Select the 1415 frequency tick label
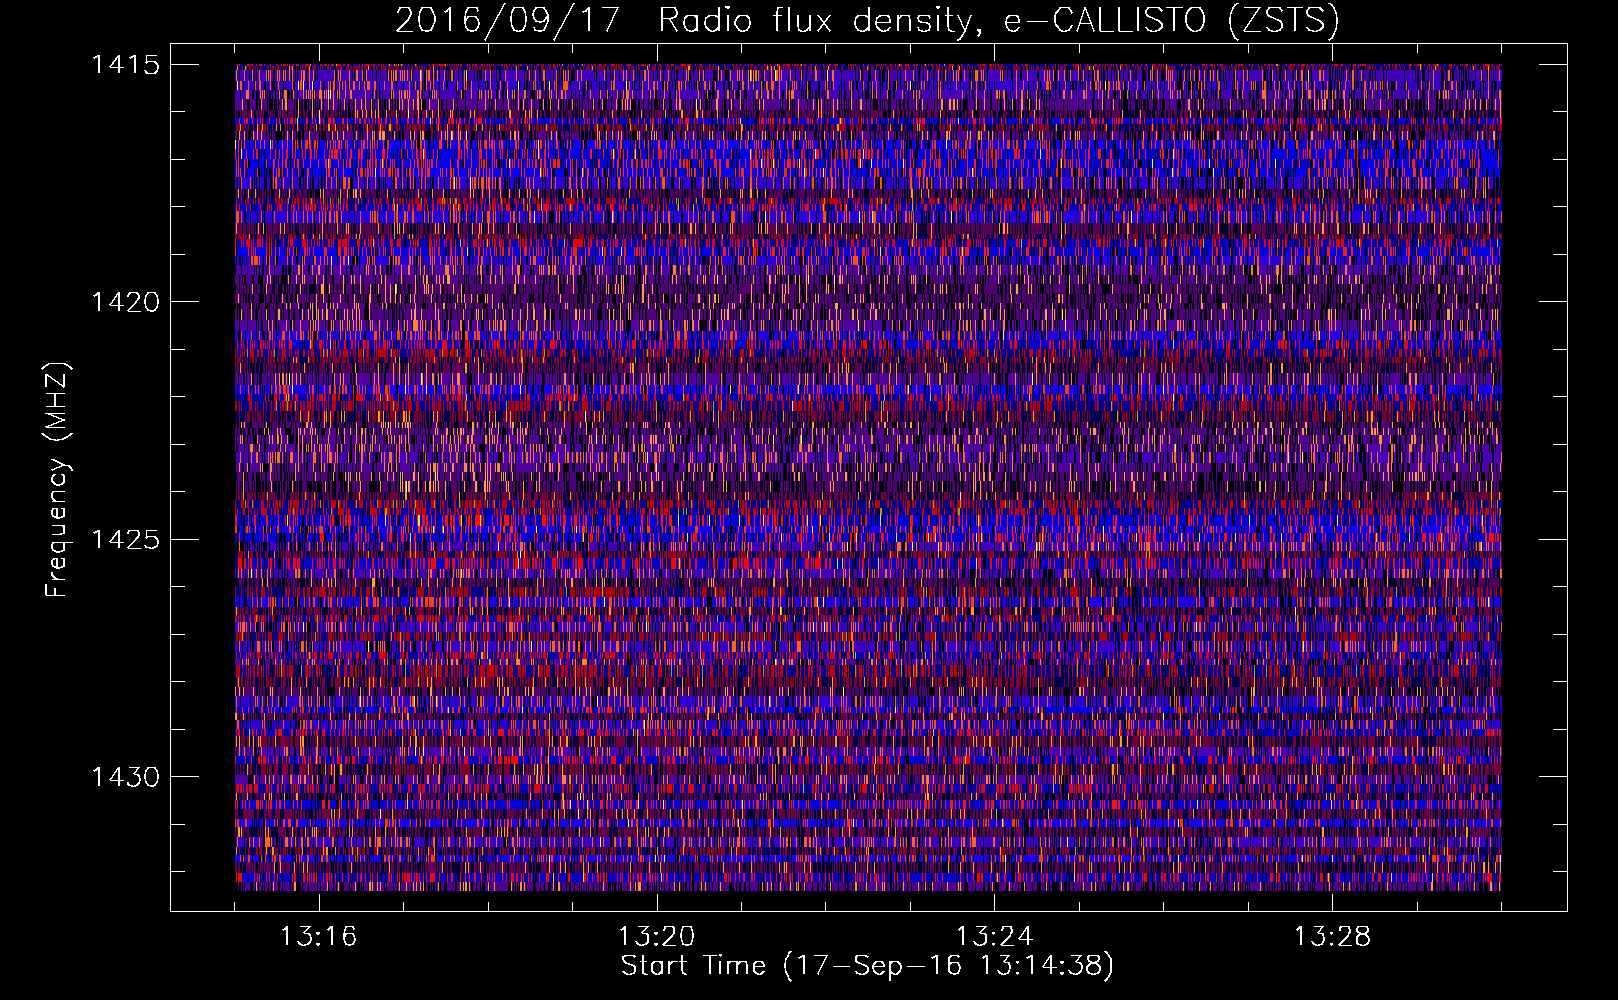This screenshot has width=1618, height=1000. [x=126, y=65]
